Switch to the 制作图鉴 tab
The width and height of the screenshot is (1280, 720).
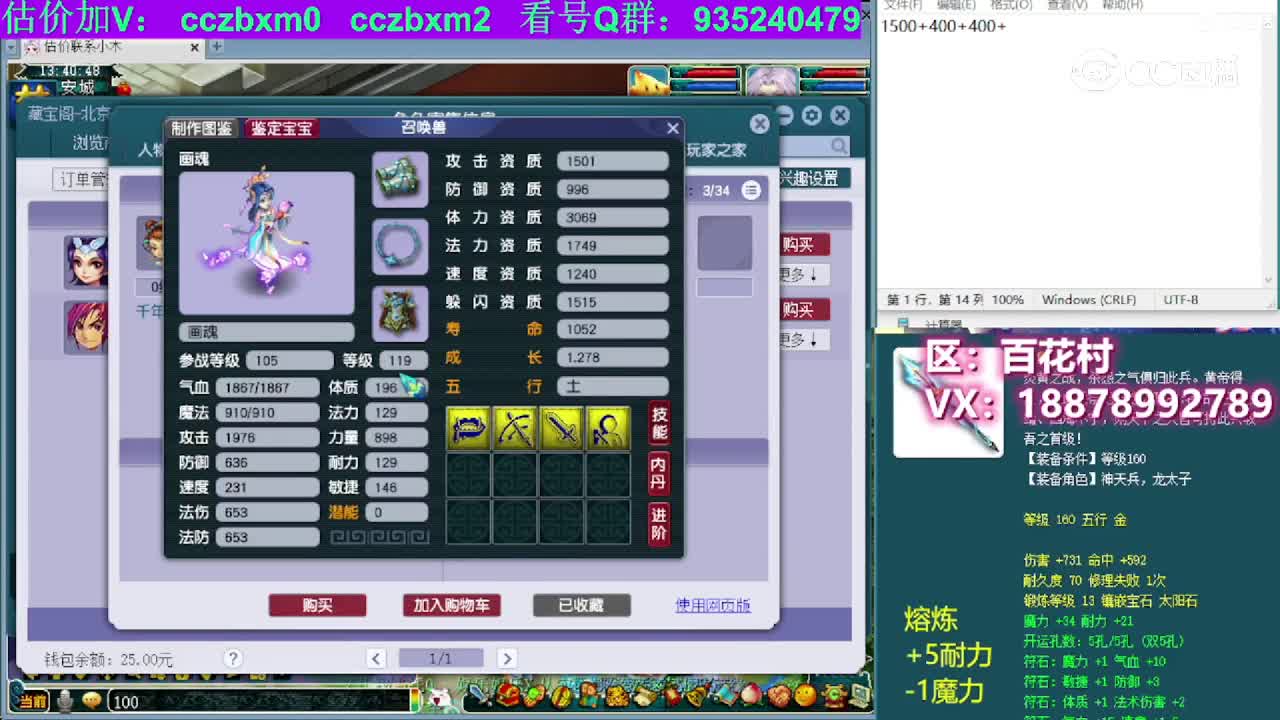coord(201,128)
